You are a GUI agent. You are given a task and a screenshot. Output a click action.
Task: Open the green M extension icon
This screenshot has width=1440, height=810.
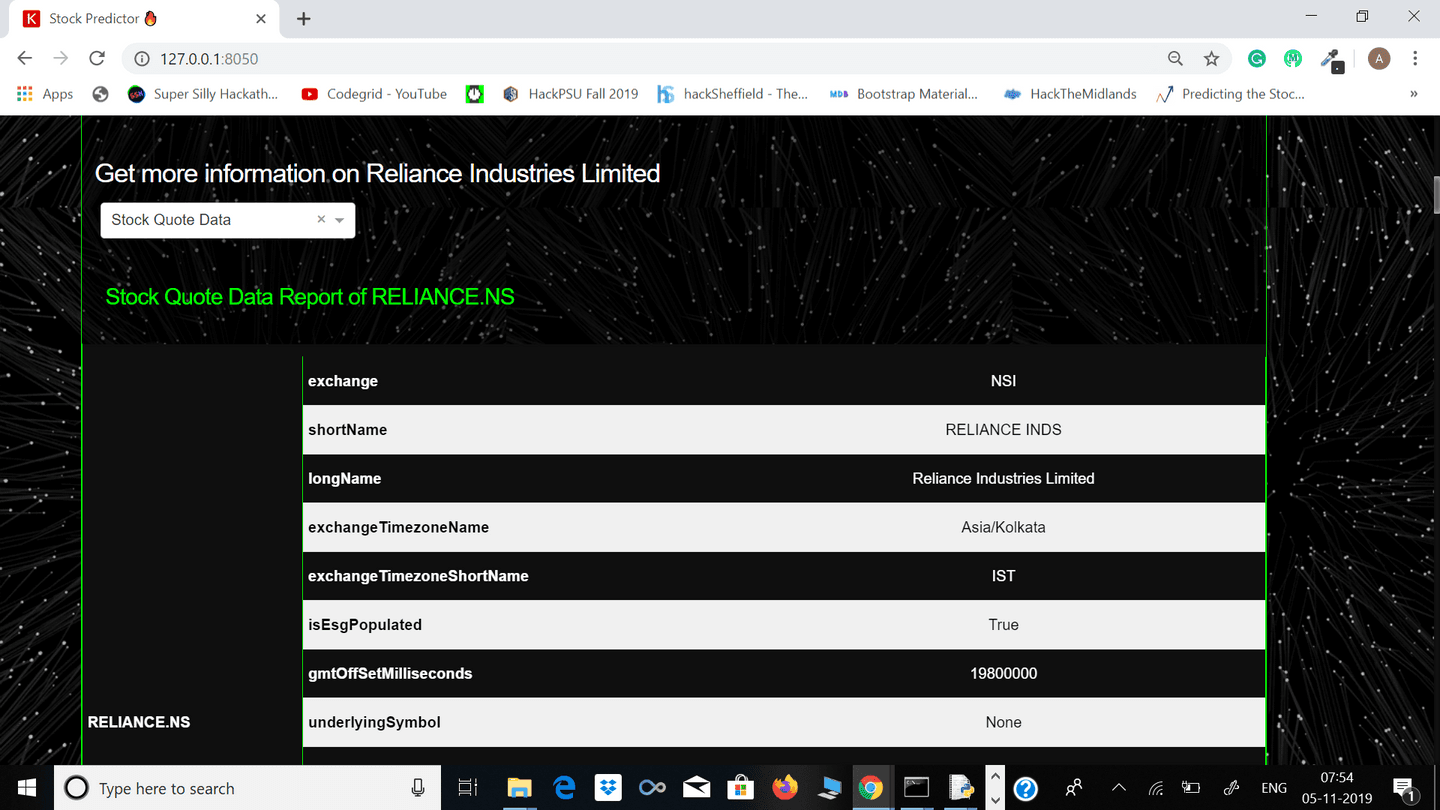pyautogui.click(x=1294, y=59)
